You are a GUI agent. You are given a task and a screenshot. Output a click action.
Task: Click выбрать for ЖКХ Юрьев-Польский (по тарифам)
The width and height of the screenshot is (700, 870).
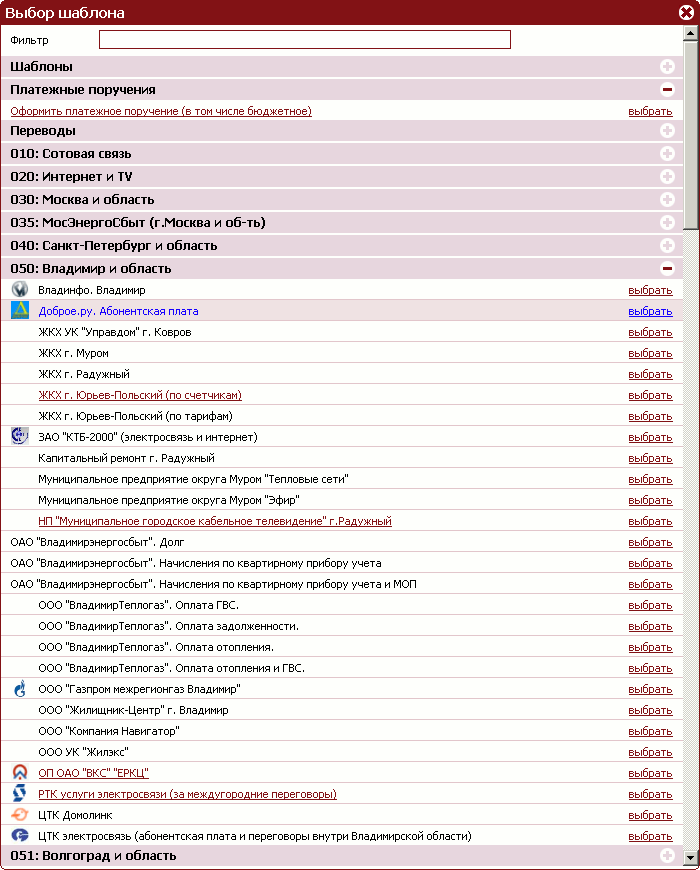coord(650,416)
